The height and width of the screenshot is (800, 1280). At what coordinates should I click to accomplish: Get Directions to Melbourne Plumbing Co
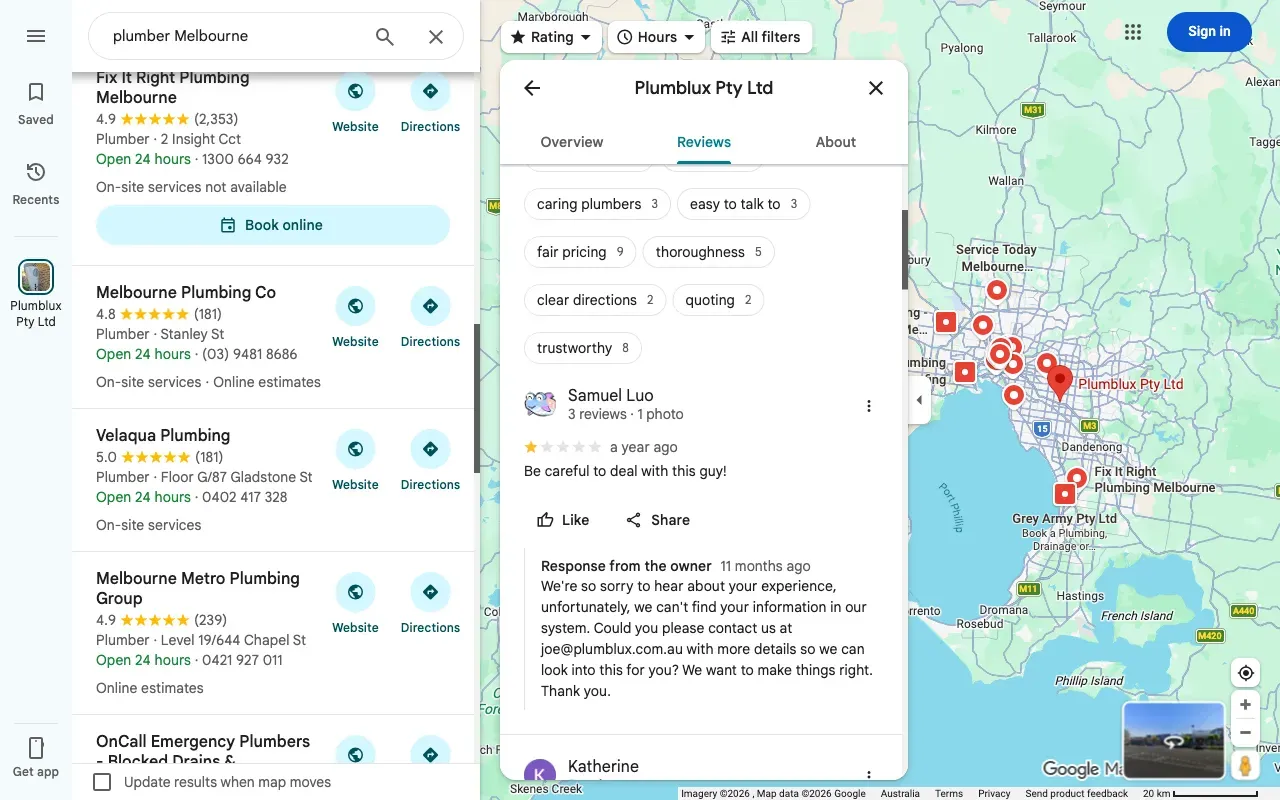(430, 318)
